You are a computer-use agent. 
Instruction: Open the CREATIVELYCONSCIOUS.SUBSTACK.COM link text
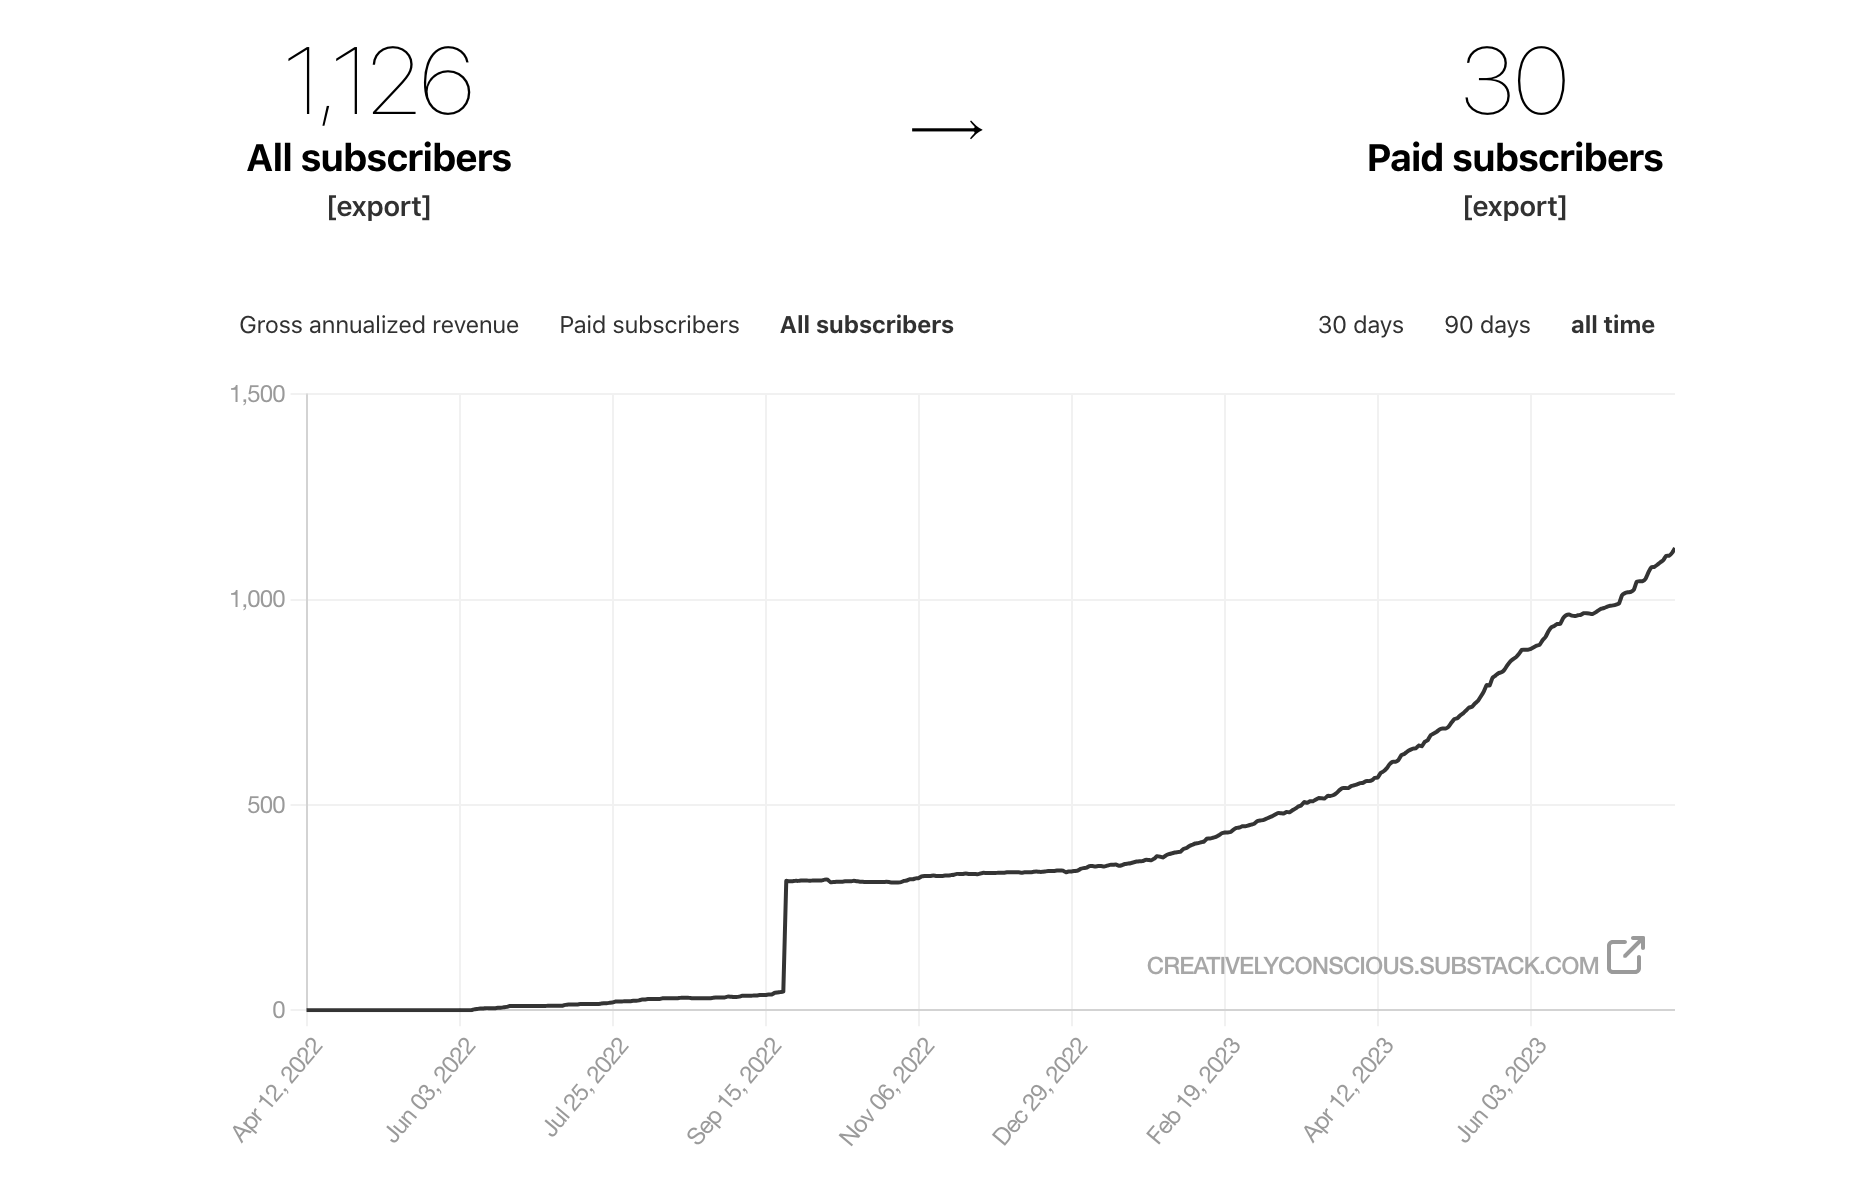[1372, 966]
